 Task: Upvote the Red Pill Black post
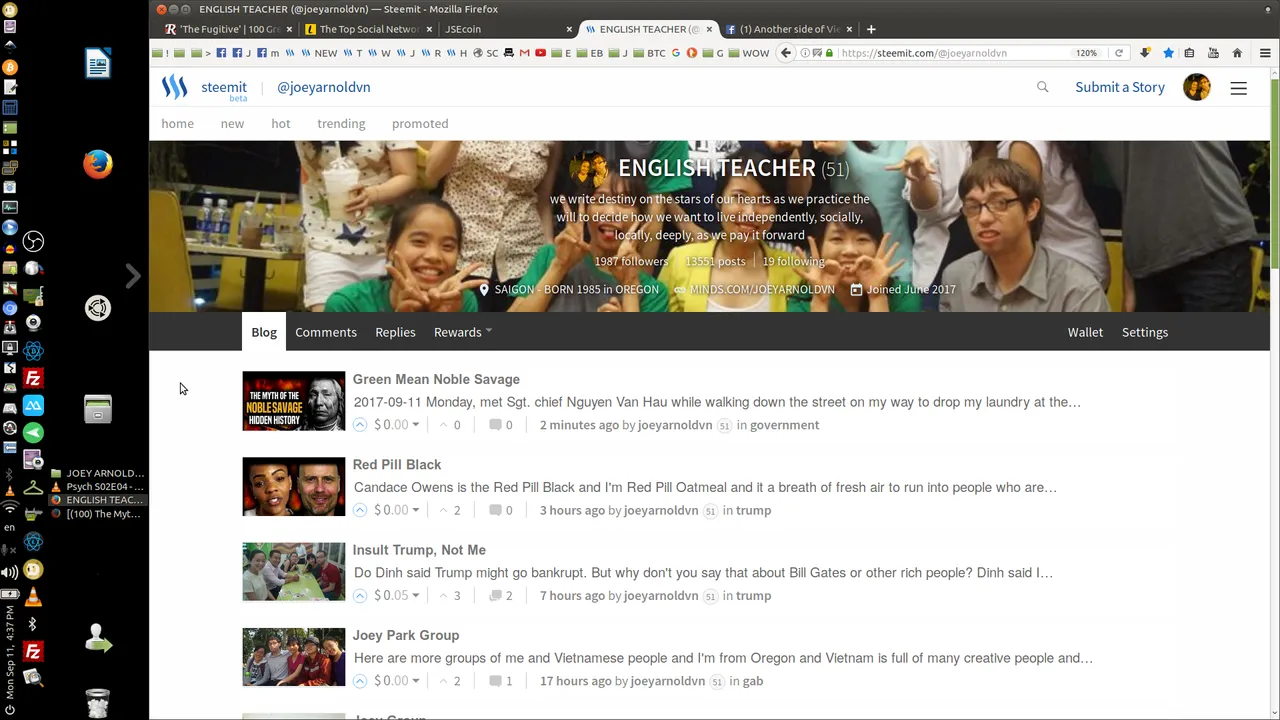click(360, 510)
